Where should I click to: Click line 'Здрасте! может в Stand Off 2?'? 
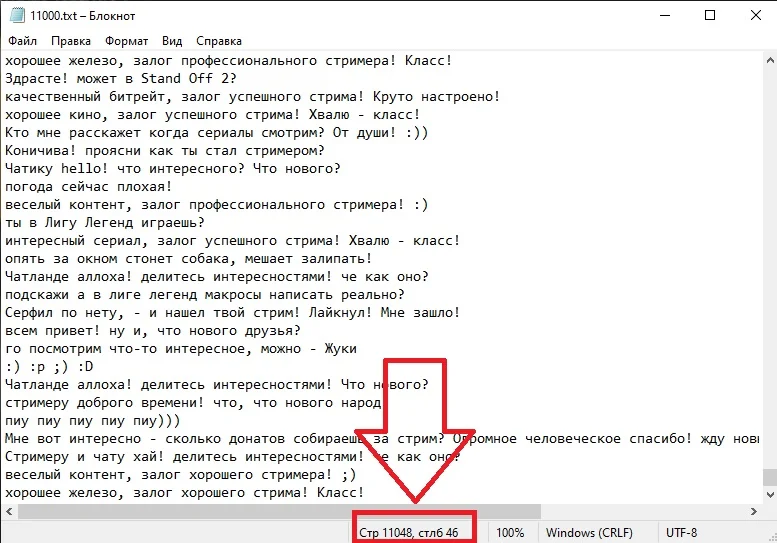point(121,78)
